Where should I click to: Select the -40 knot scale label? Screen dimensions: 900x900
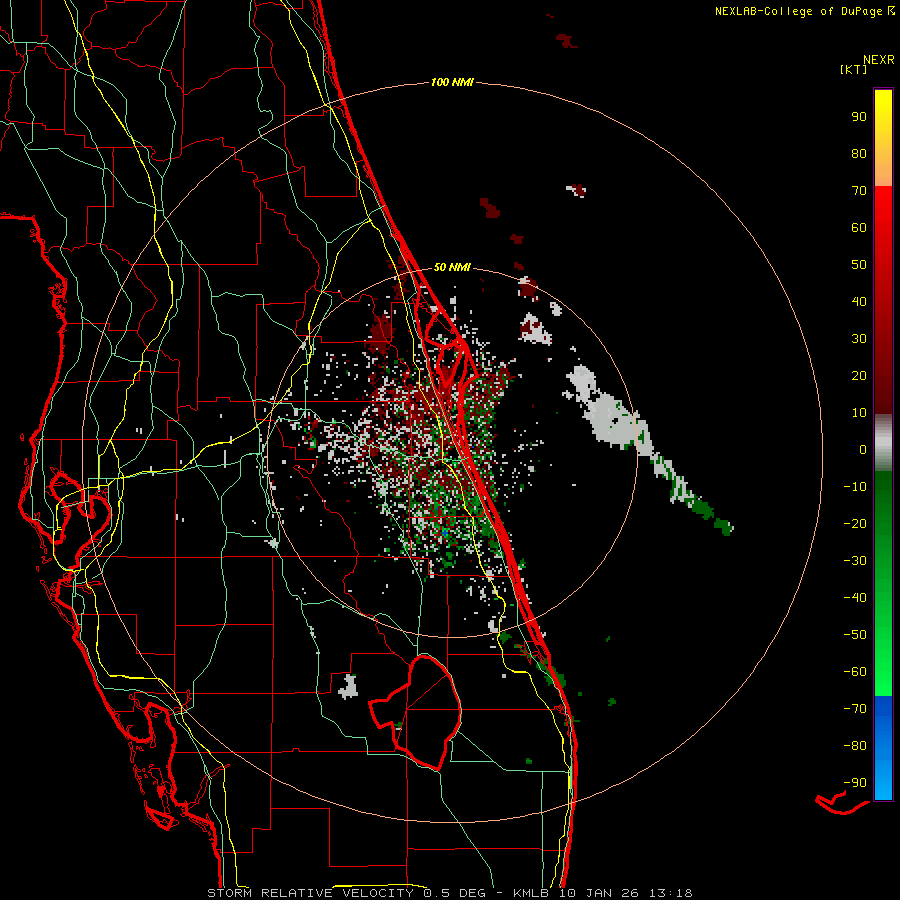(x=855, y=598)
